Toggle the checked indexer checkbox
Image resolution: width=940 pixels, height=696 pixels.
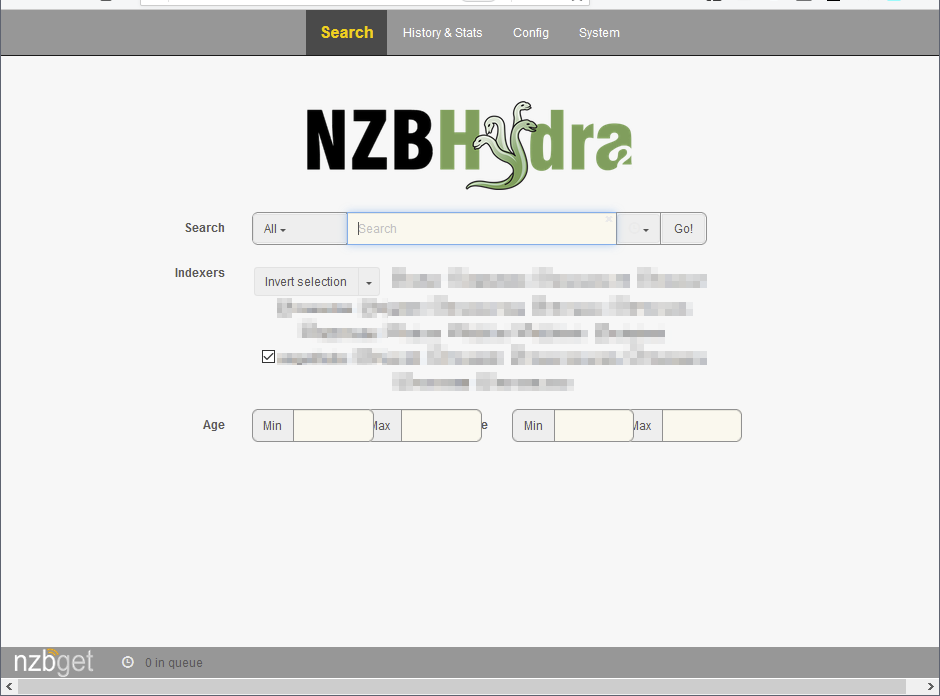pyautogui.click(x=269, y=357)
